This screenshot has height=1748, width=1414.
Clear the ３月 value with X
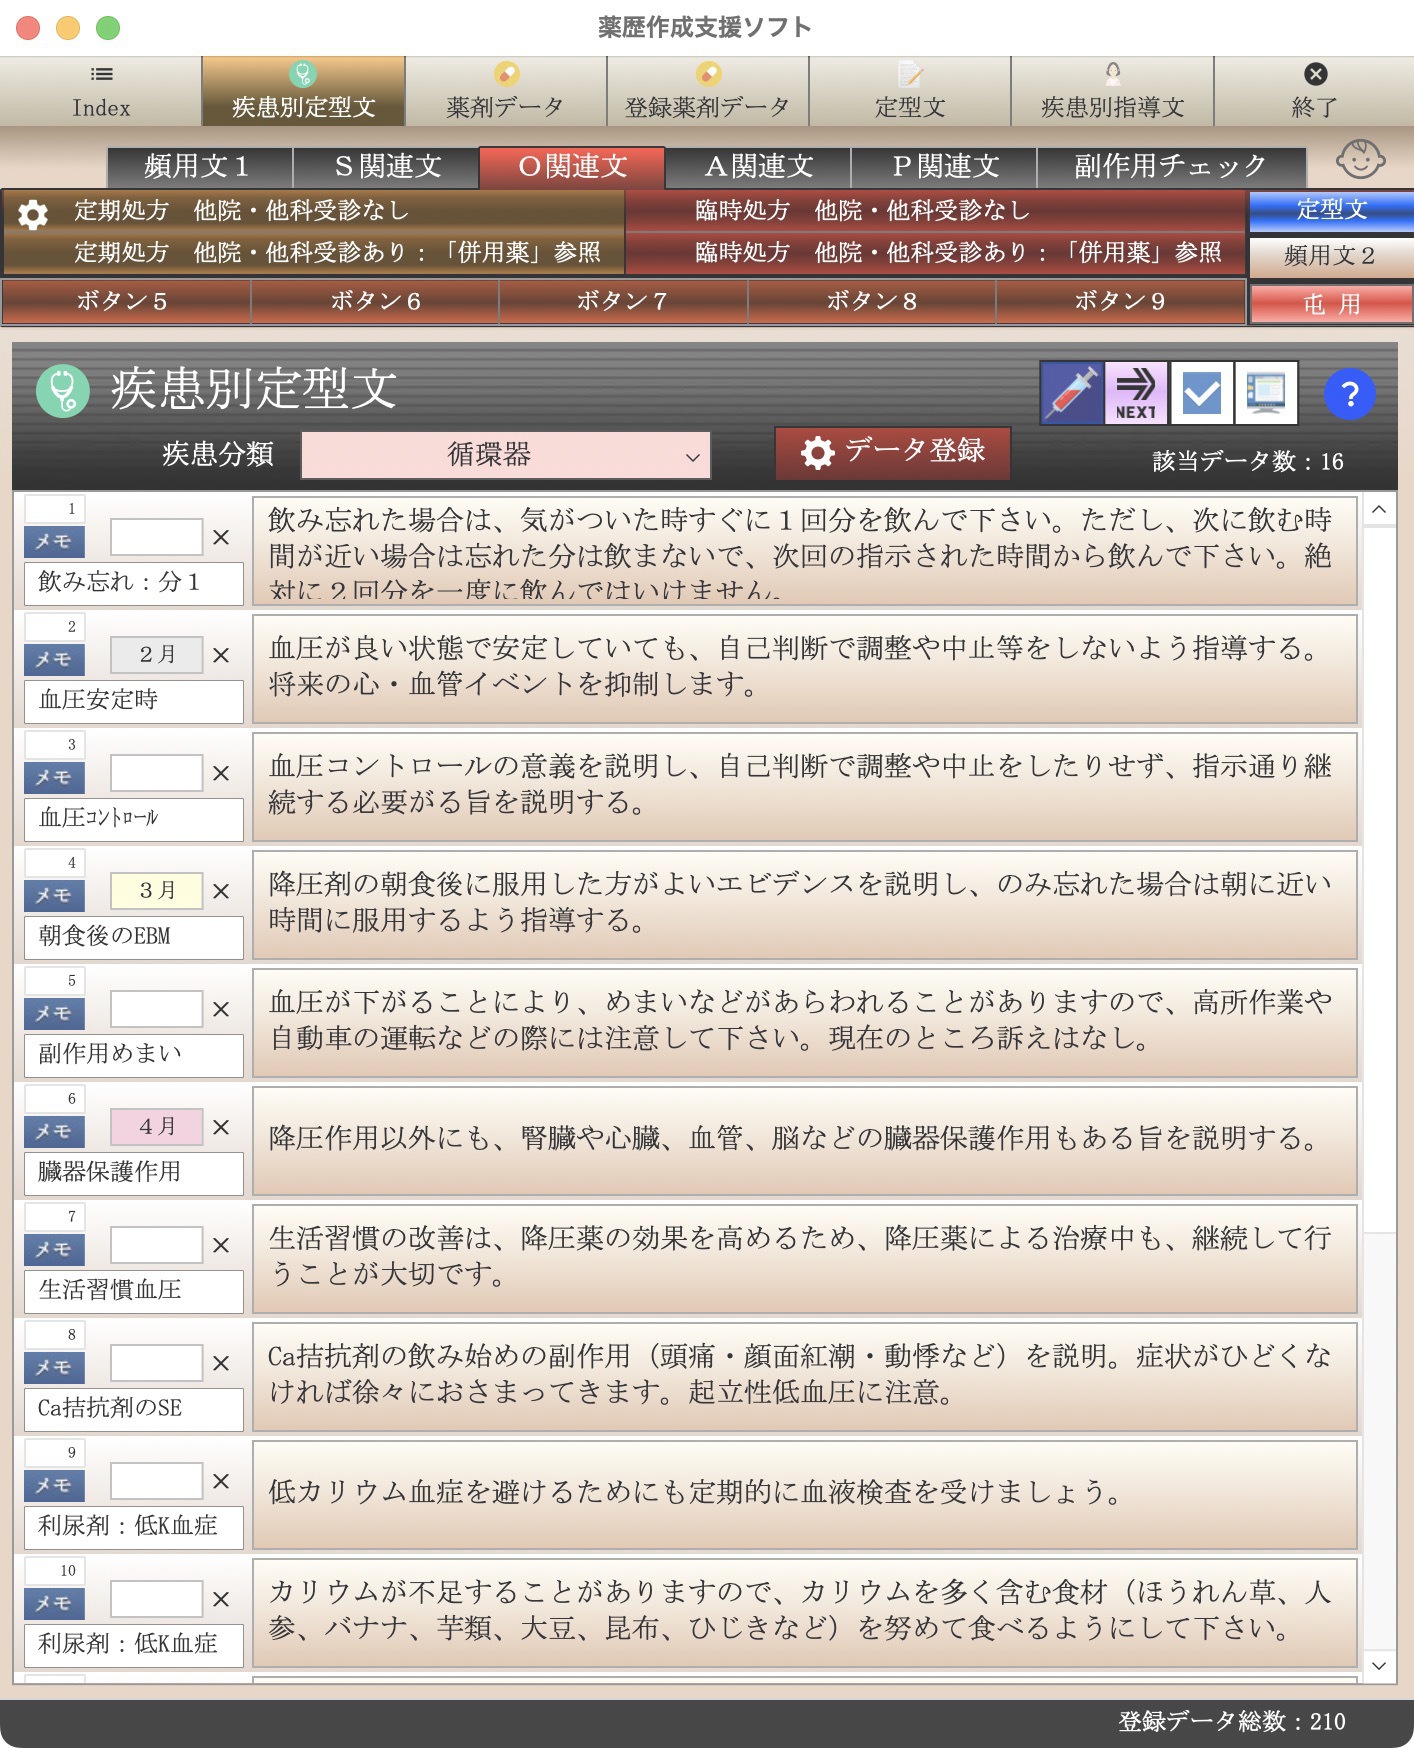(221, 891)
